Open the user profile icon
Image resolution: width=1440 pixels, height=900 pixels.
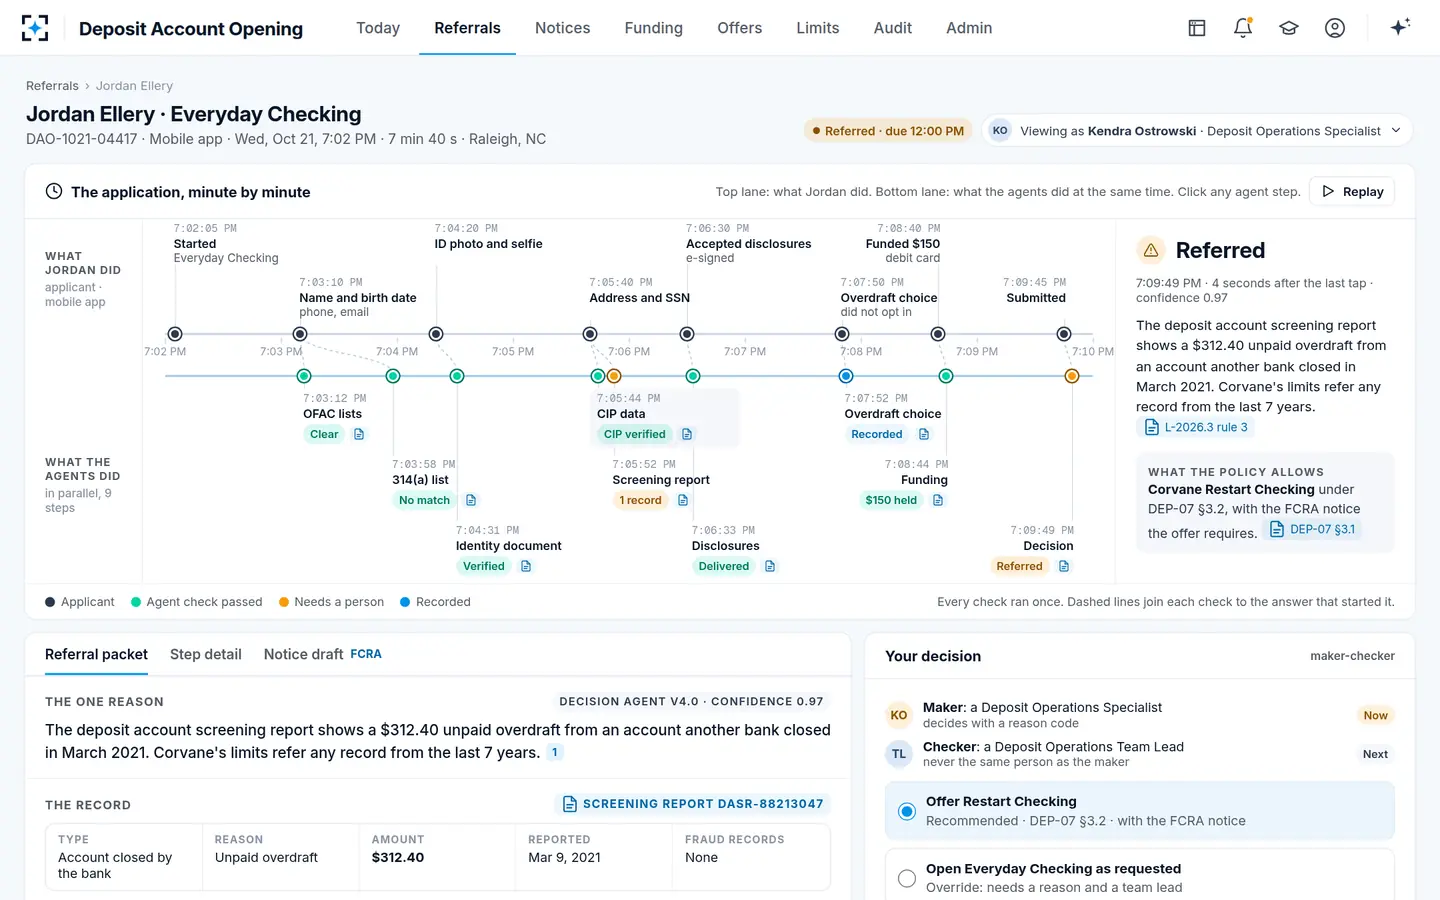[x=1335, y=28]
